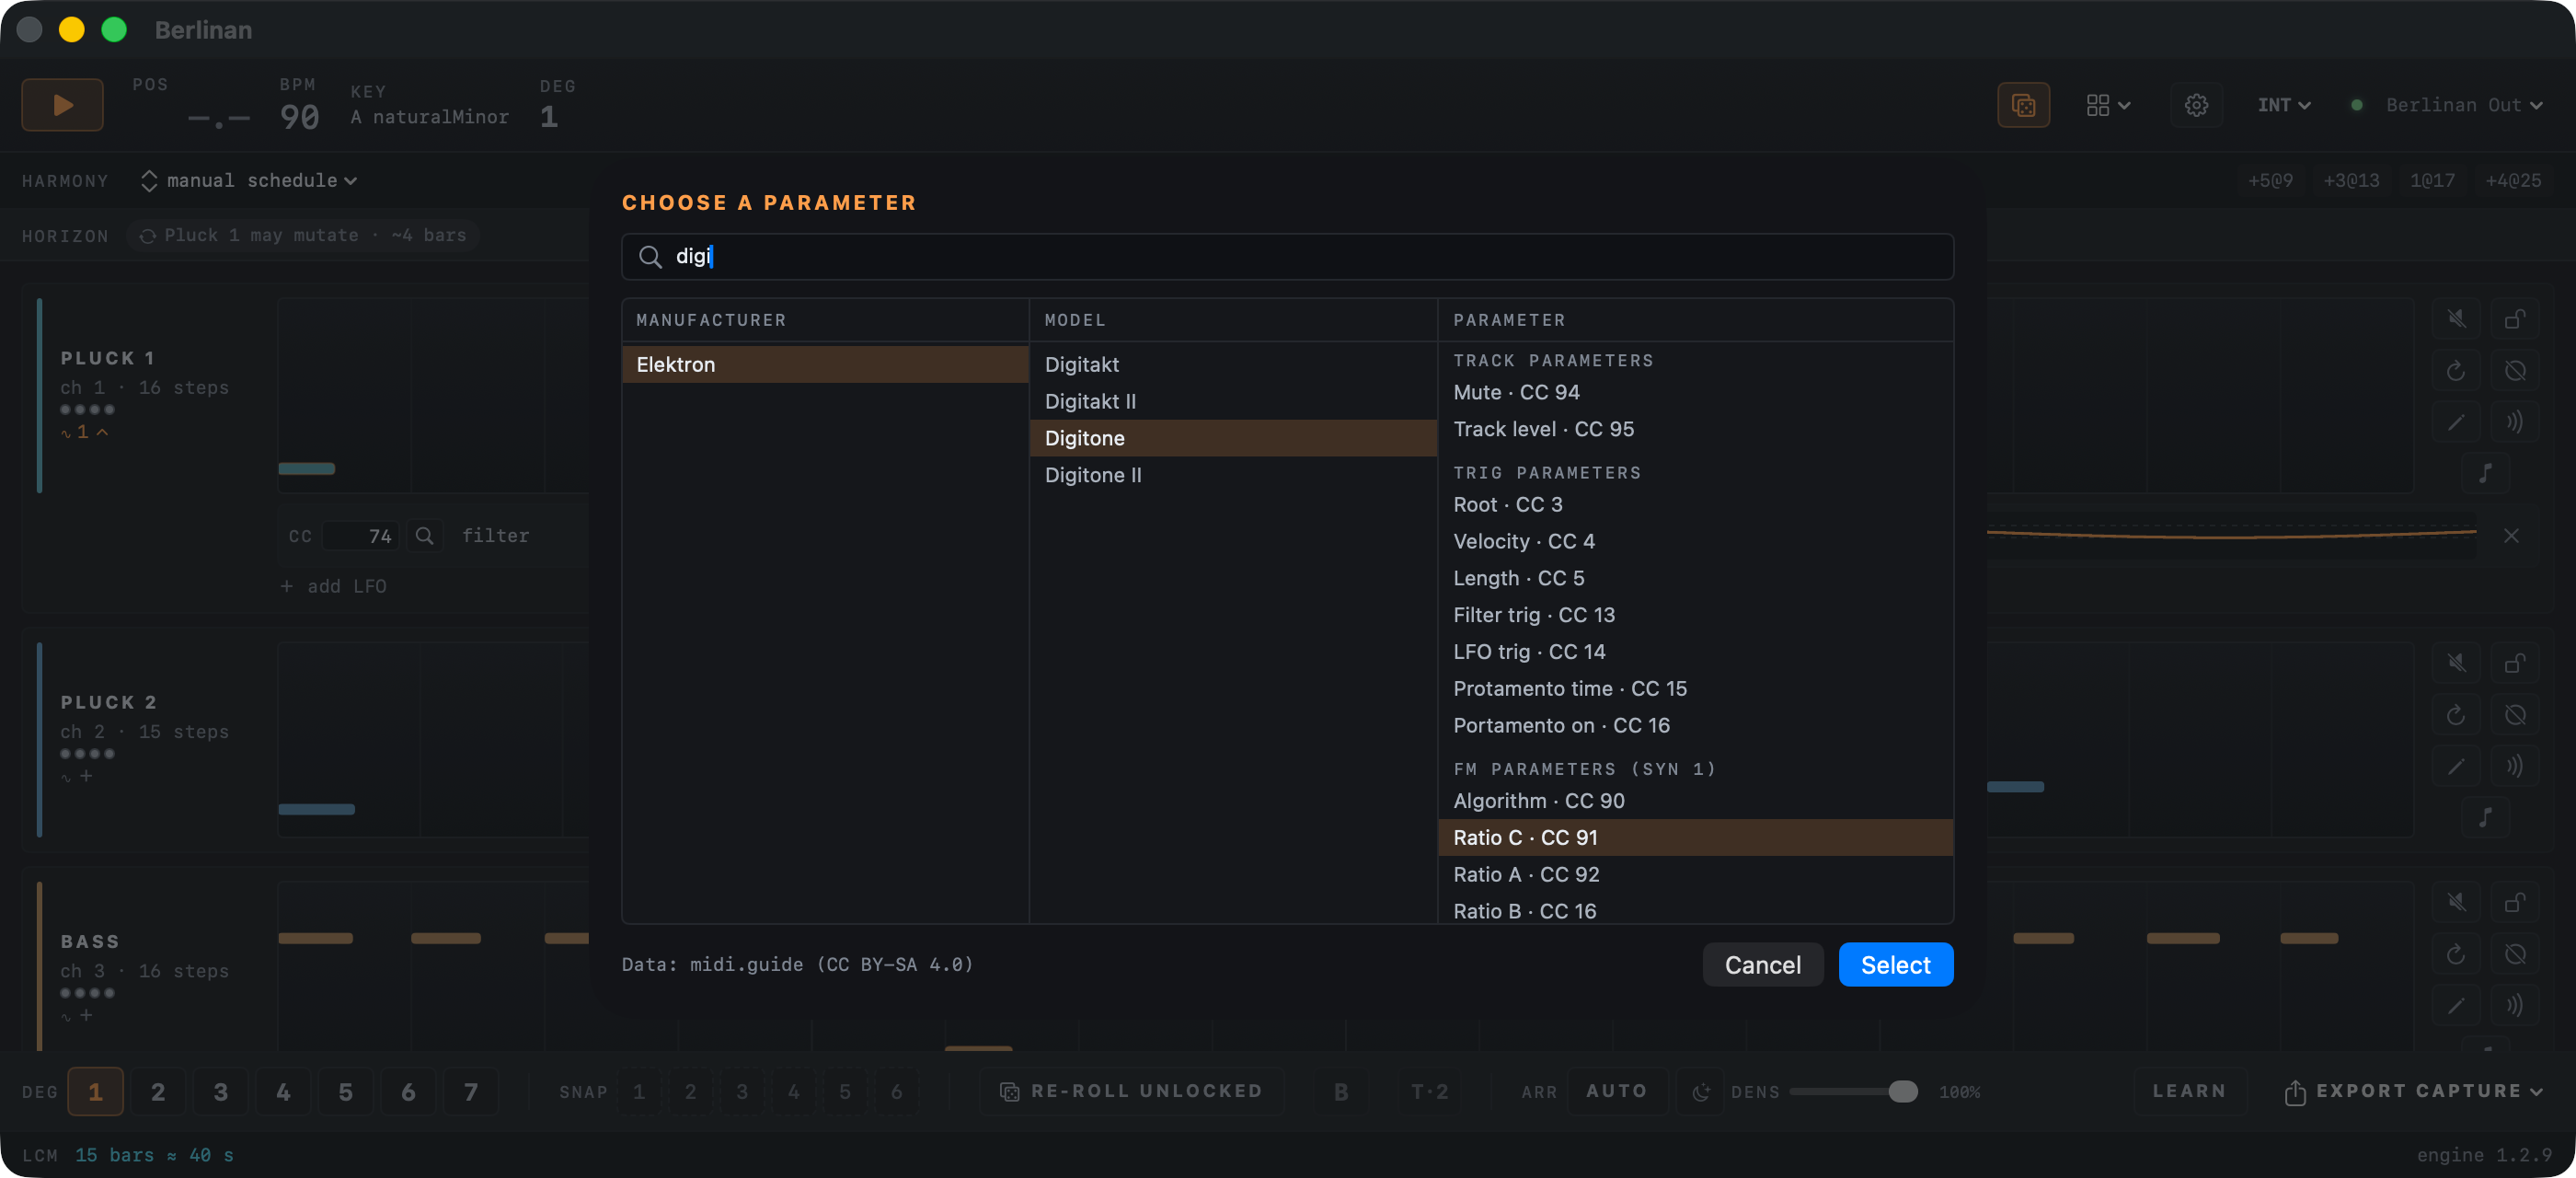Click the RE-ROLL UNLOCKED button
The height and width of the screenshot is (1178, 2576).
tap(1131, 1091)
